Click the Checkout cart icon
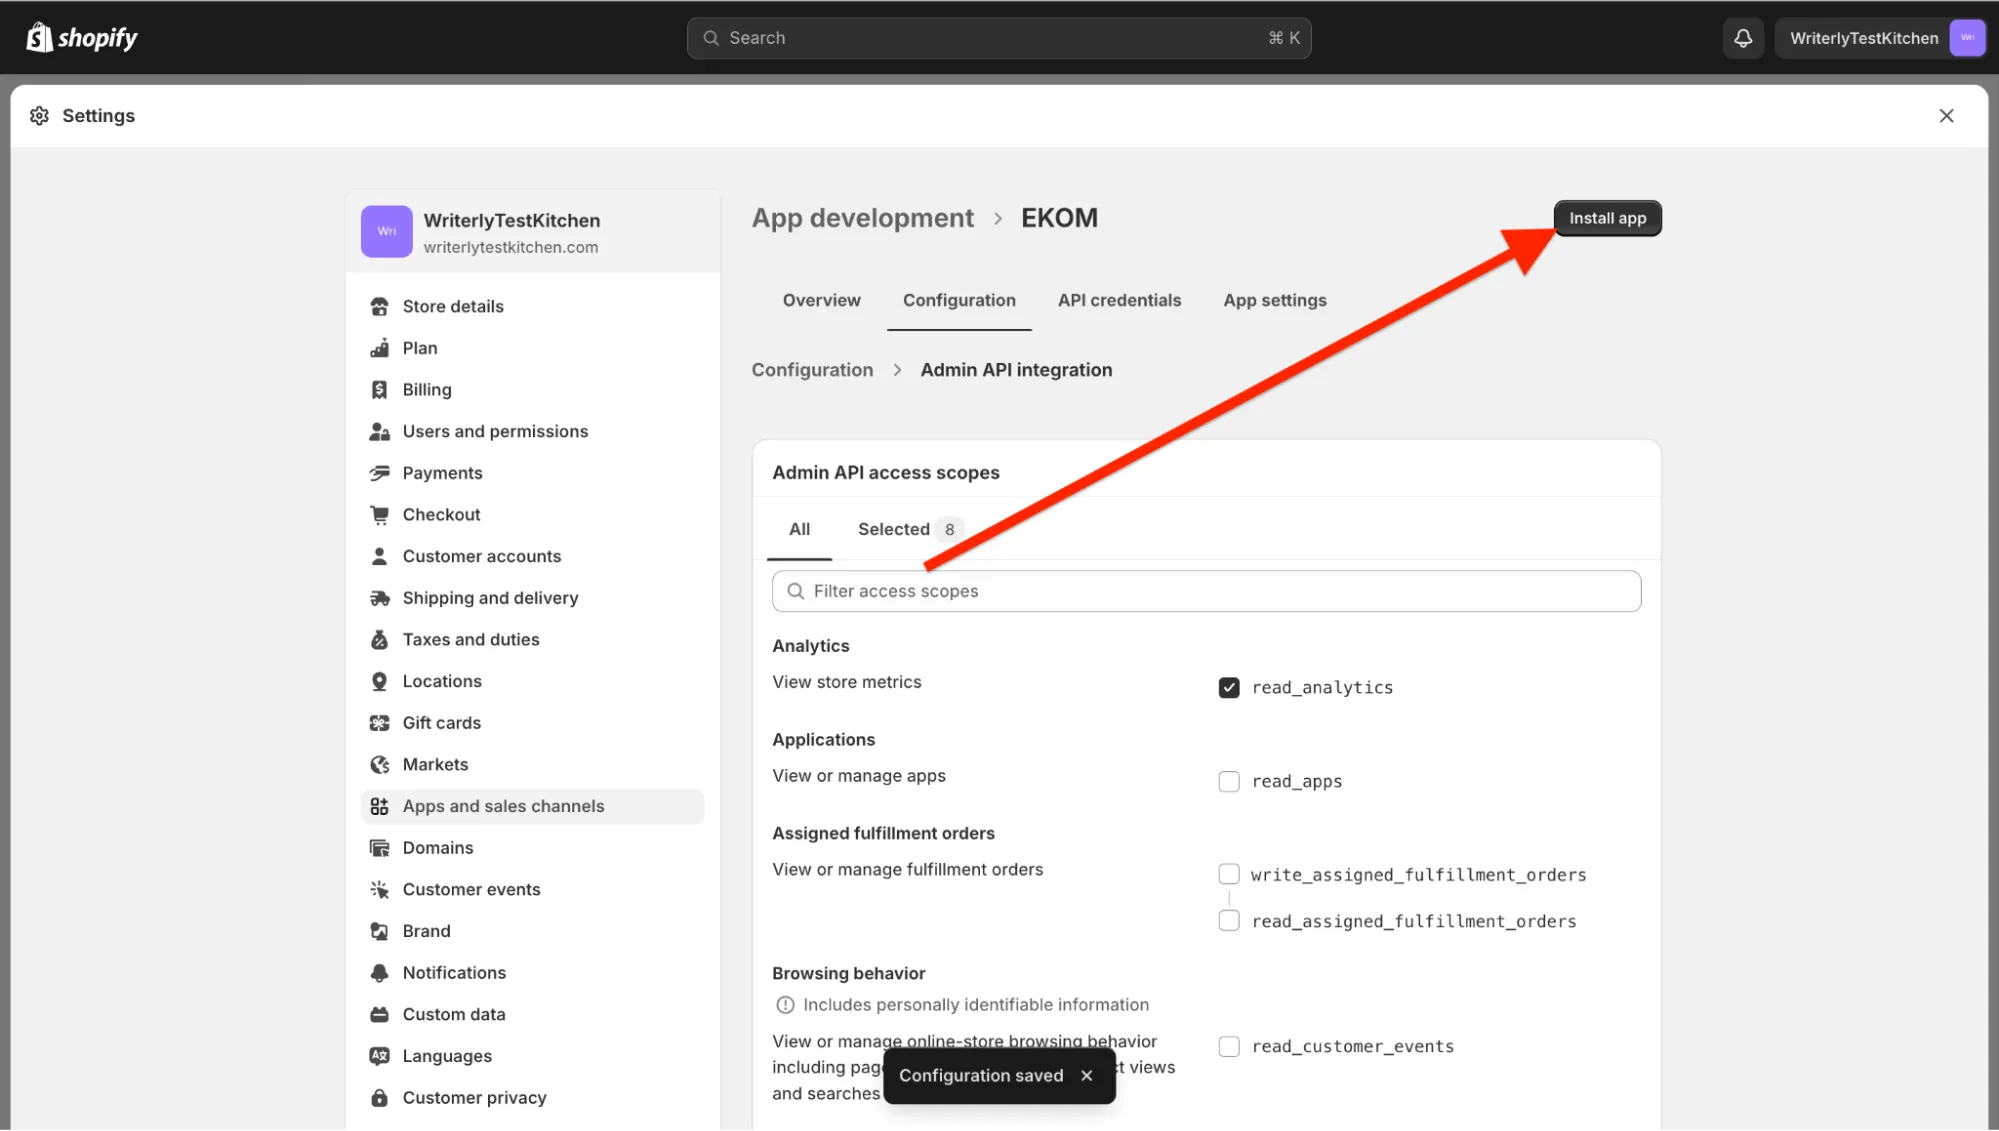The width and height of the screenshot is (1999, 1131). (x=379, y=515)
